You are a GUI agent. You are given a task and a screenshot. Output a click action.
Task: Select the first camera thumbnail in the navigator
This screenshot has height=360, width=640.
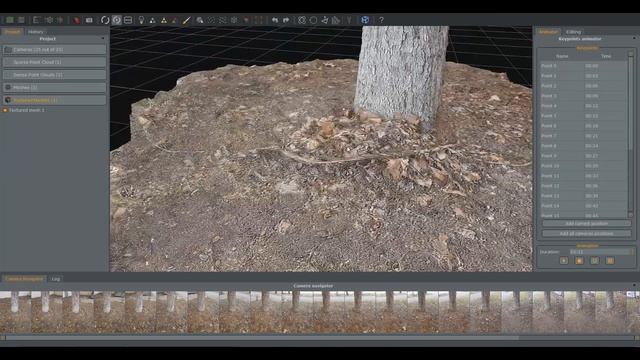[x=15, y=312]
